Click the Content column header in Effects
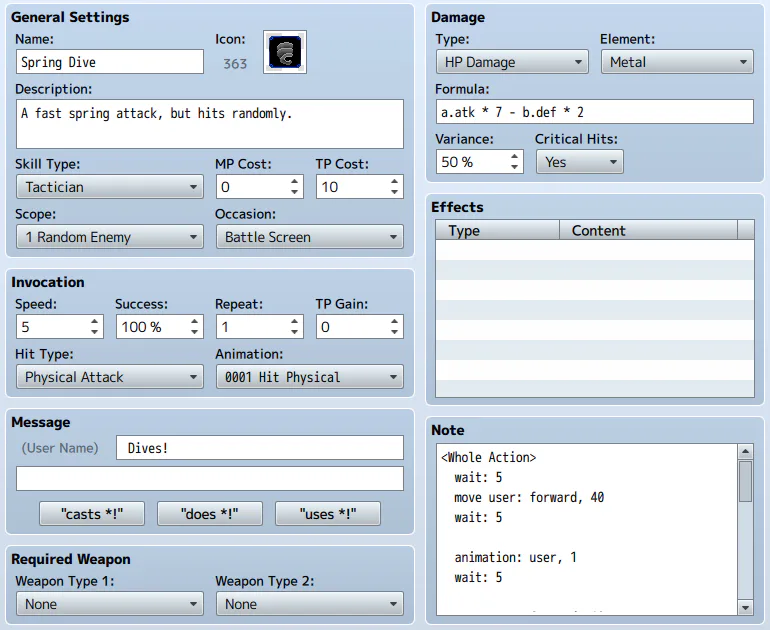 pos(648,230)
